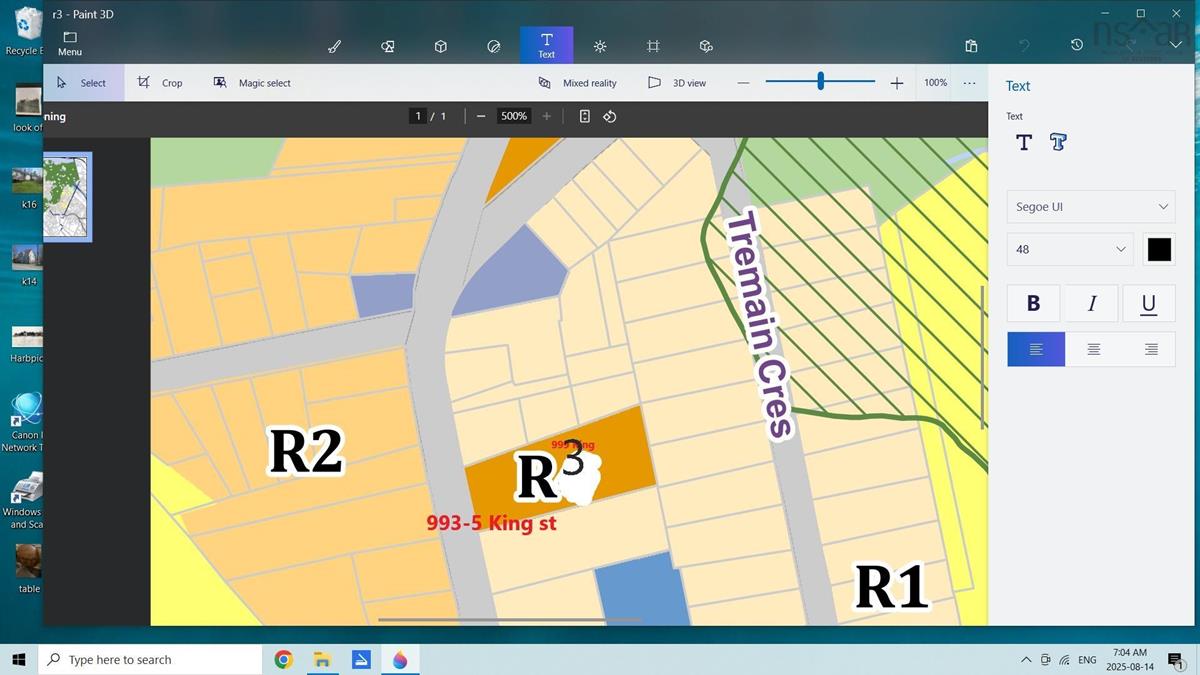Select the Stickers tool
Viewport: 1200px width, 675px height.
pyautogui.click(x=493, y=46)
